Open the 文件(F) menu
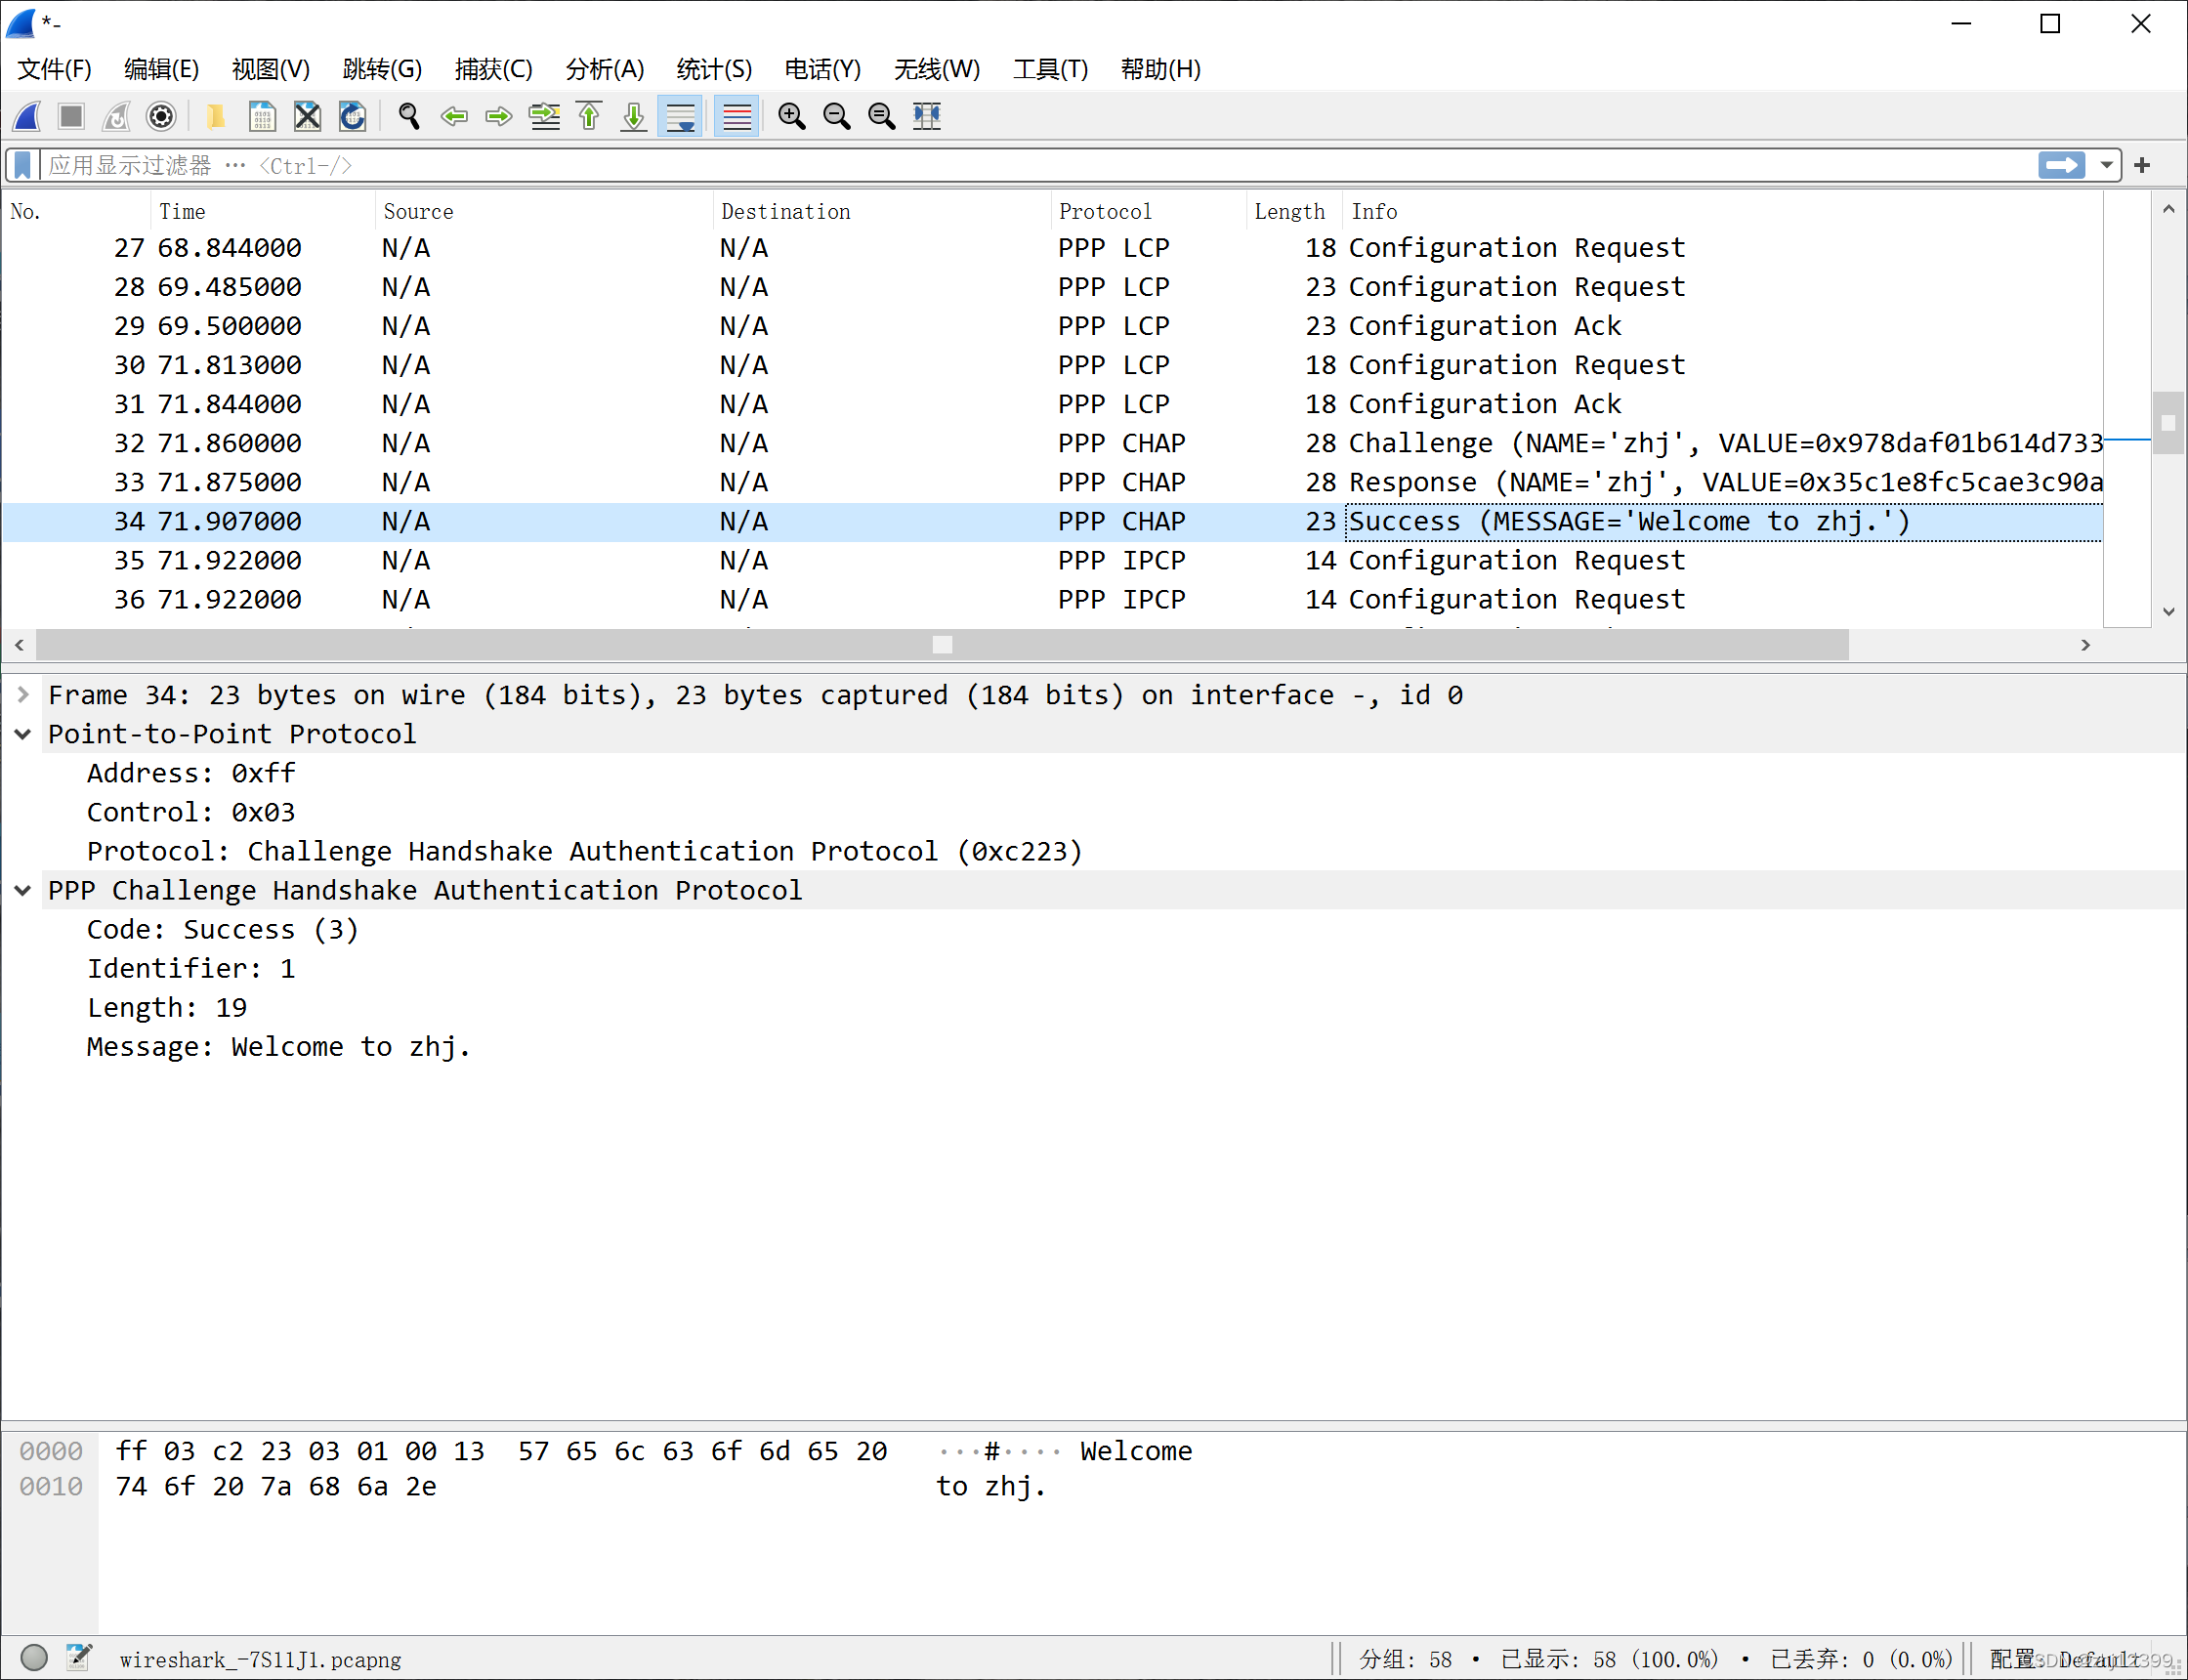Screen dimensions: 2188x1680 [x=55, y=69]
